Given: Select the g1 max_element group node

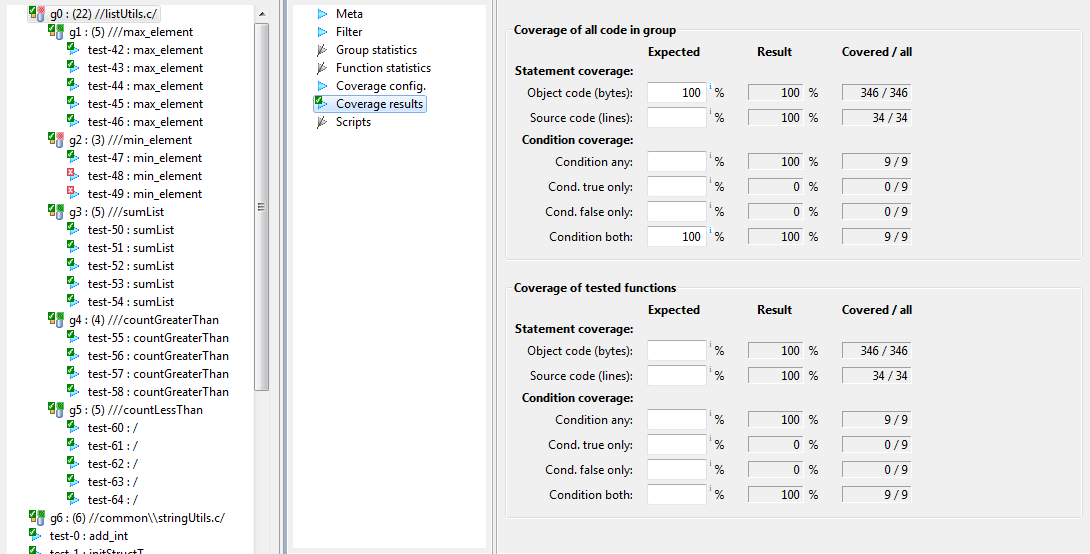Looking at the screenshot, I should (x=131, y=31).
